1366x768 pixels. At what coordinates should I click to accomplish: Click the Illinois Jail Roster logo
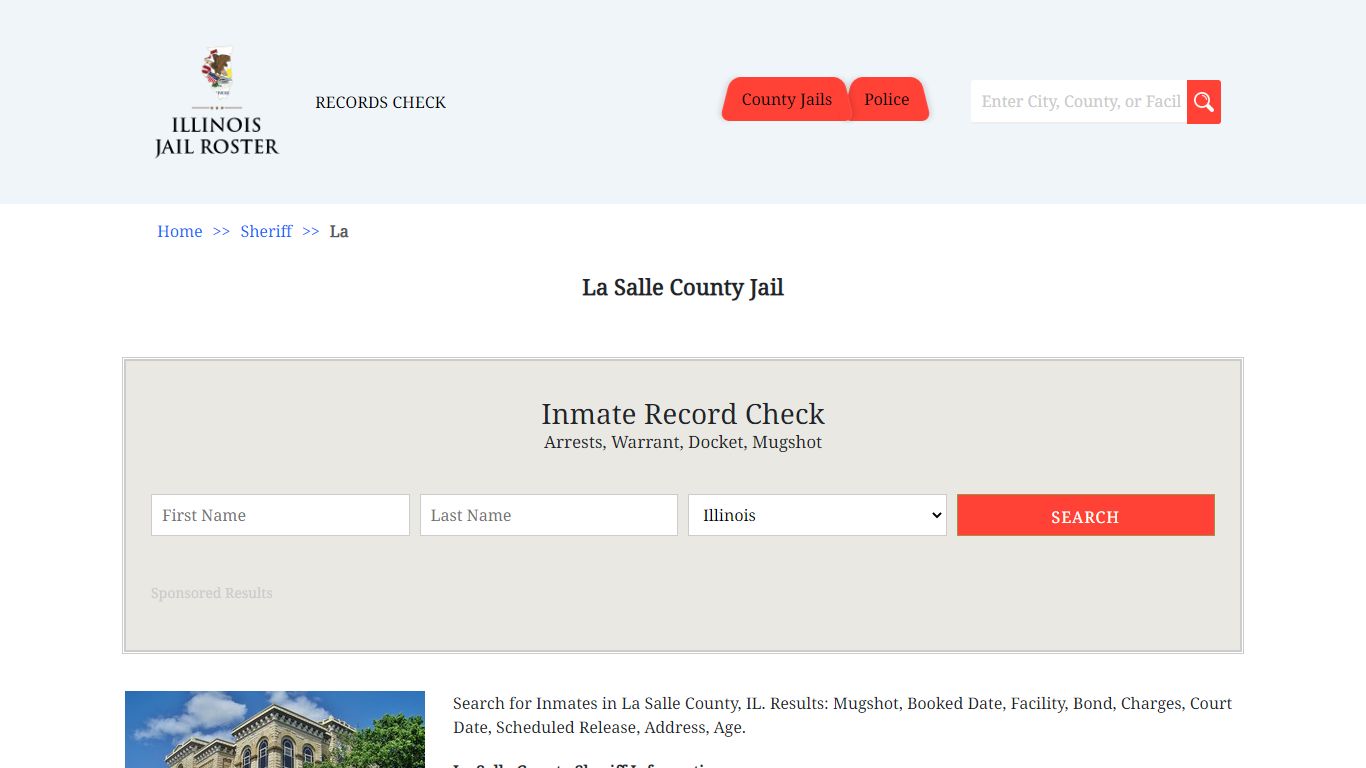click(x=217, y=102)
